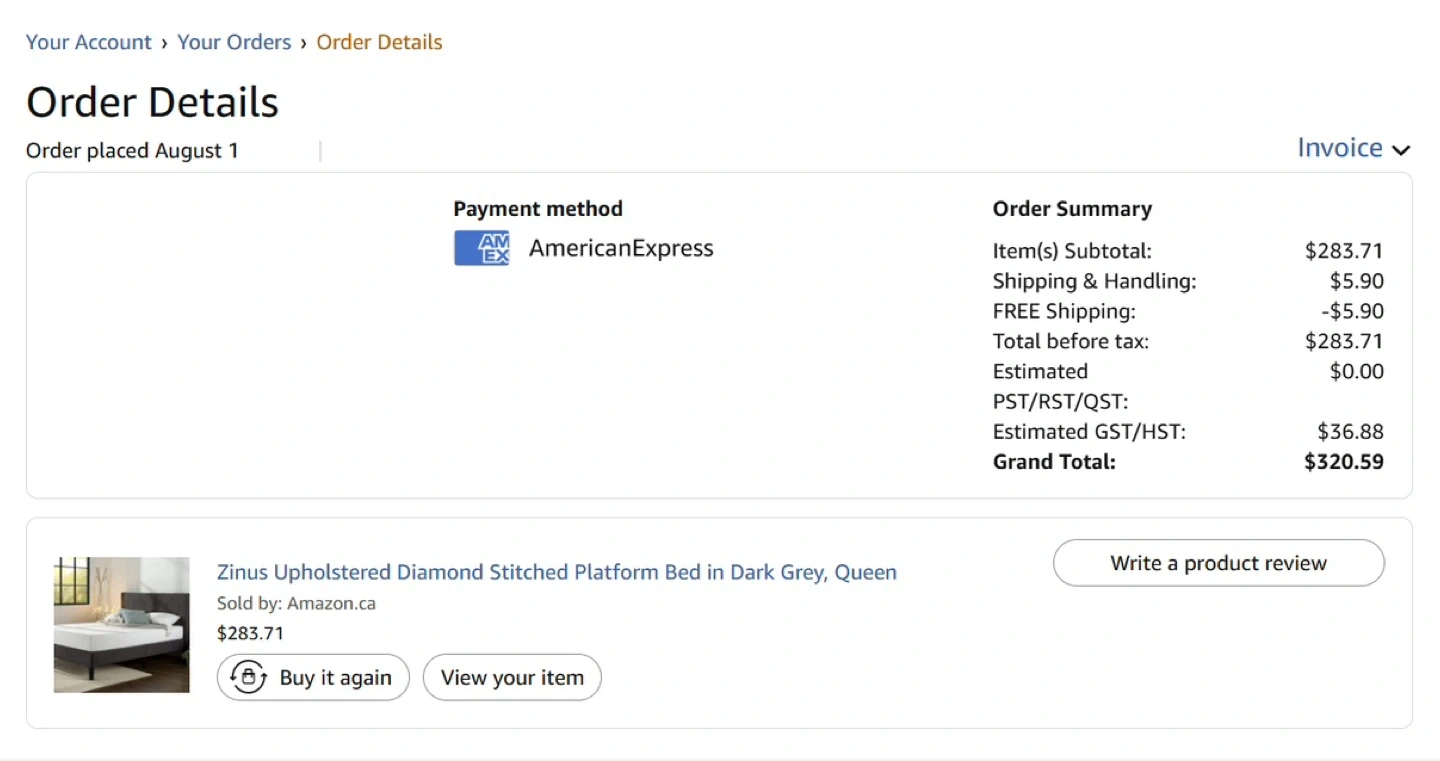This screenshot has width=1440, height=761.
Task: Expand the Invoice dropdown chevron arrow
Action: (x=1401, y=150)
